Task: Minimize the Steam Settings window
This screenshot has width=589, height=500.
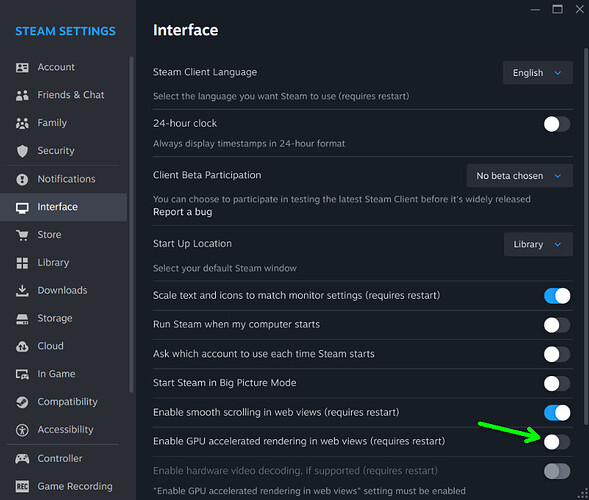Action: [x=535, y=9]
